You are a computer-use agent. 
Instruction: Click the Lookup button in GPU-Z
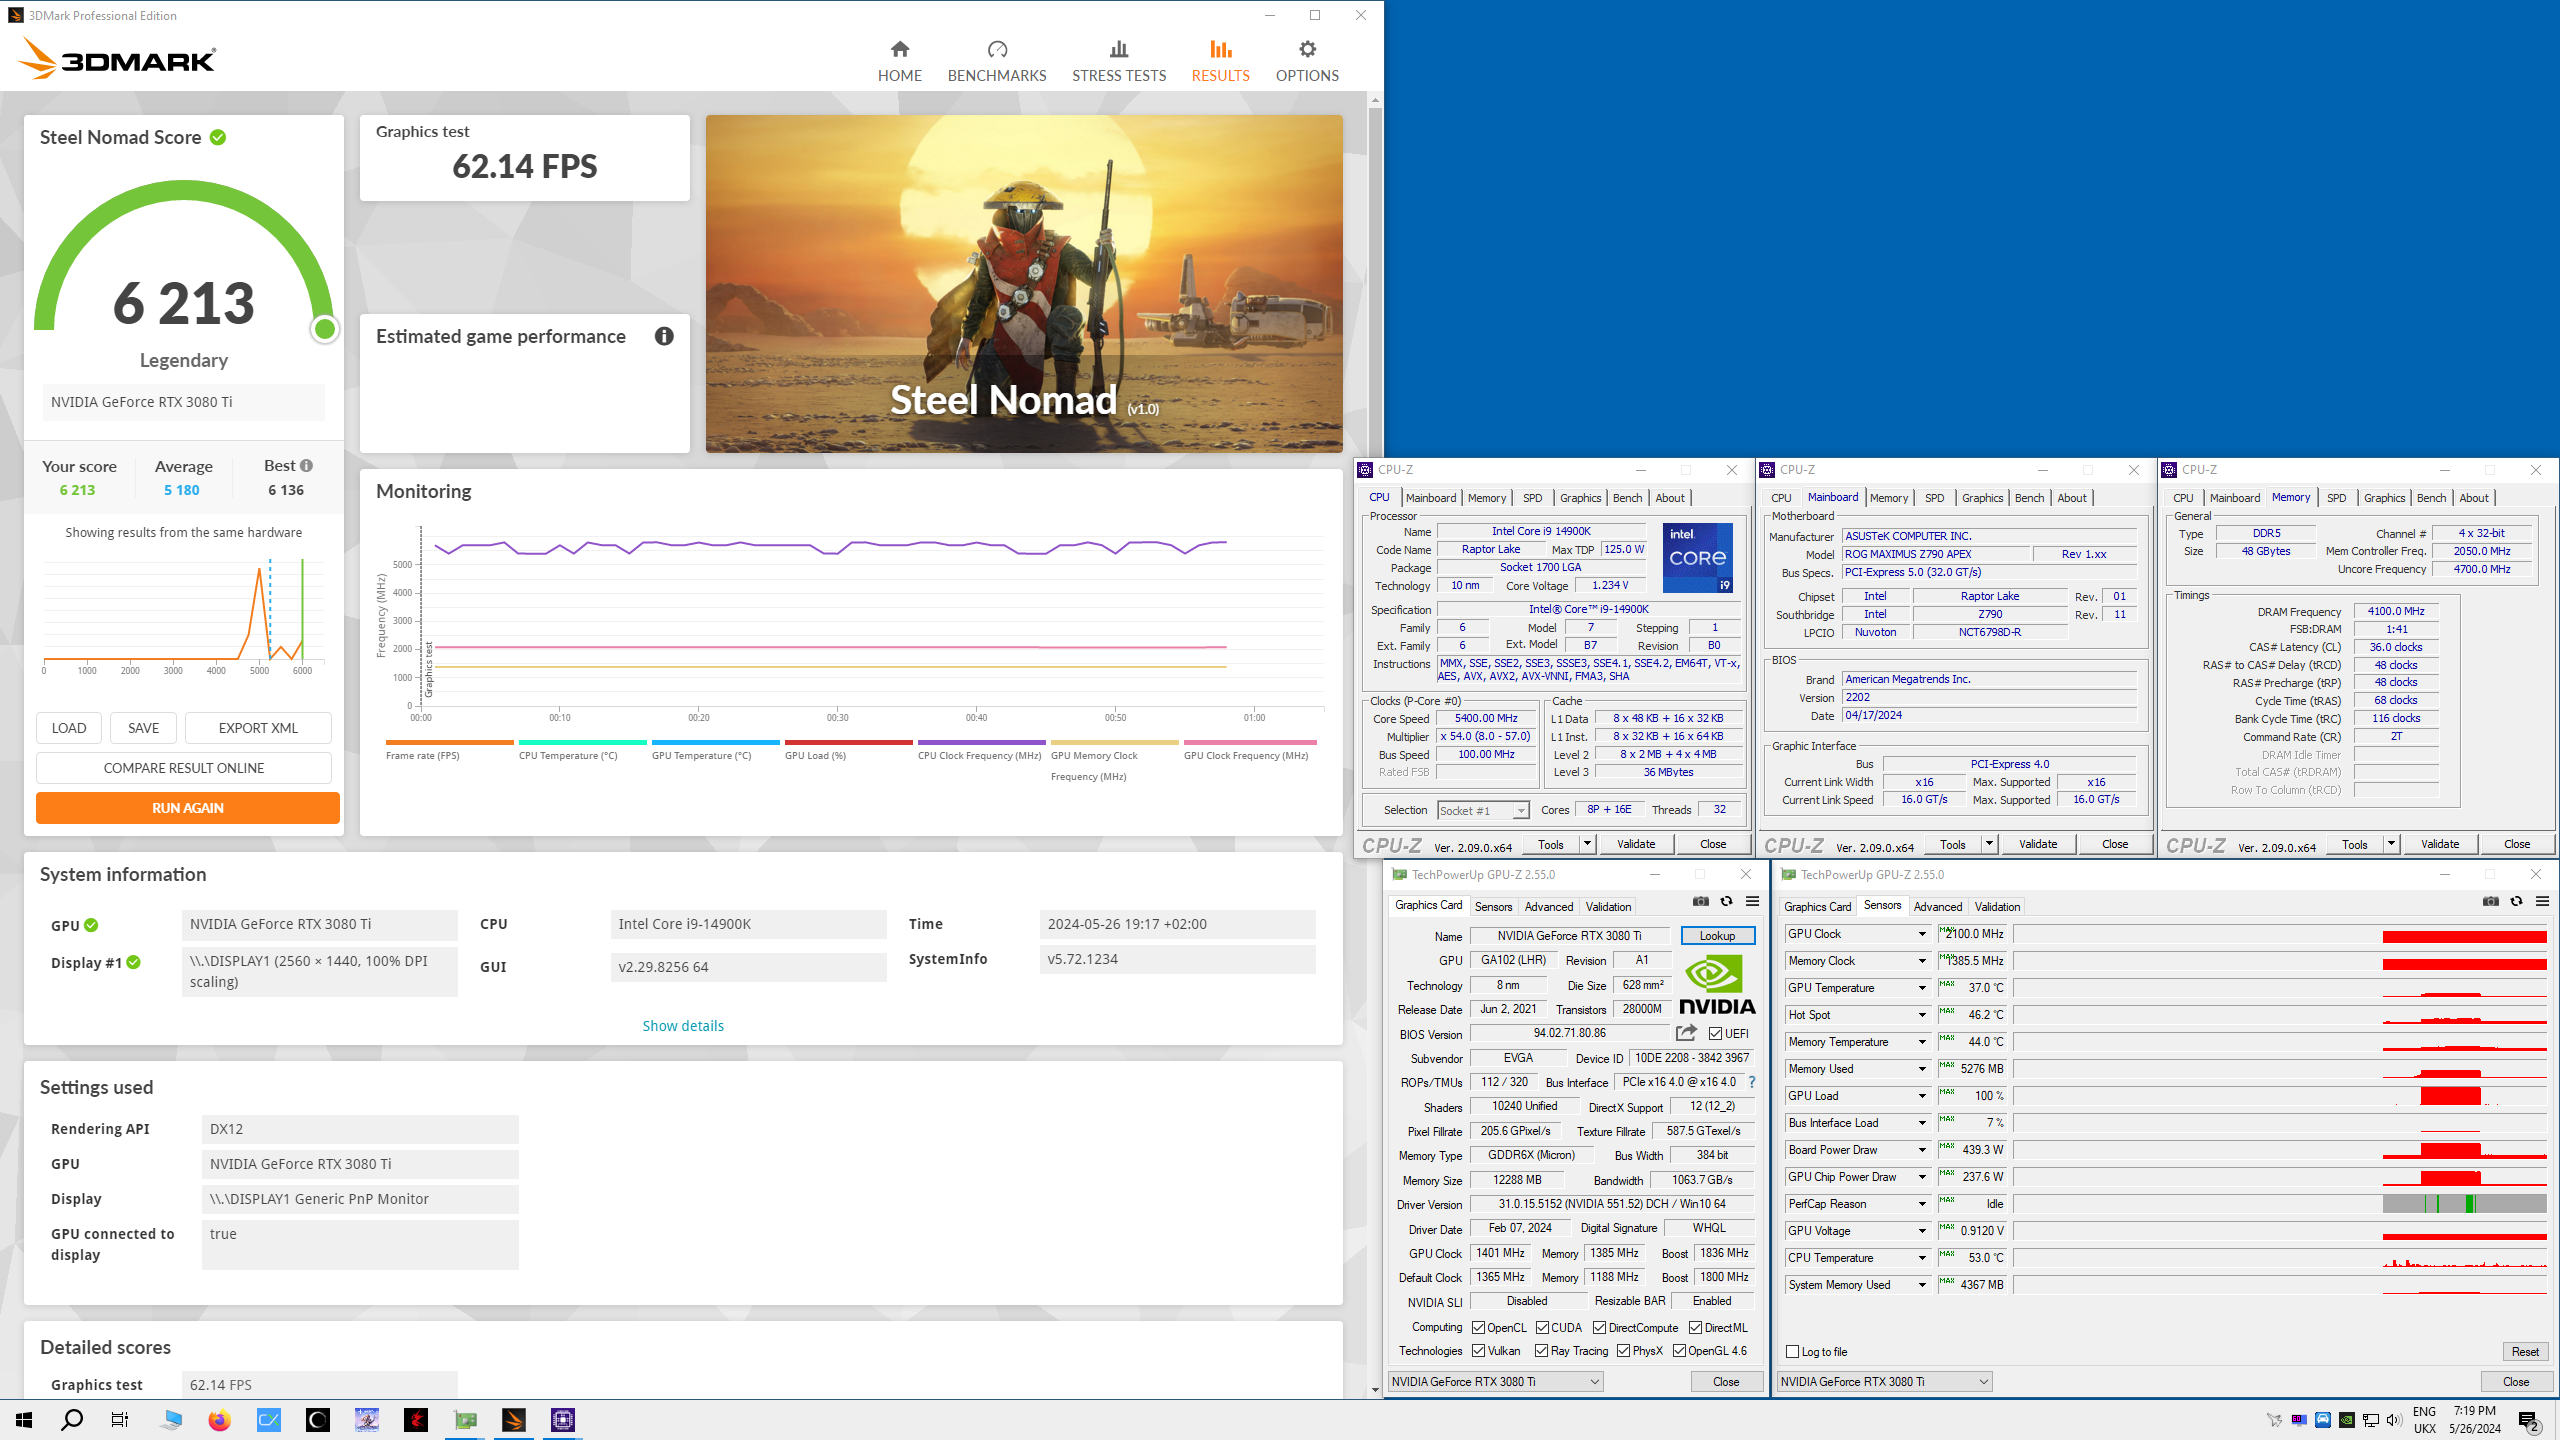[x=1717, y=936]
